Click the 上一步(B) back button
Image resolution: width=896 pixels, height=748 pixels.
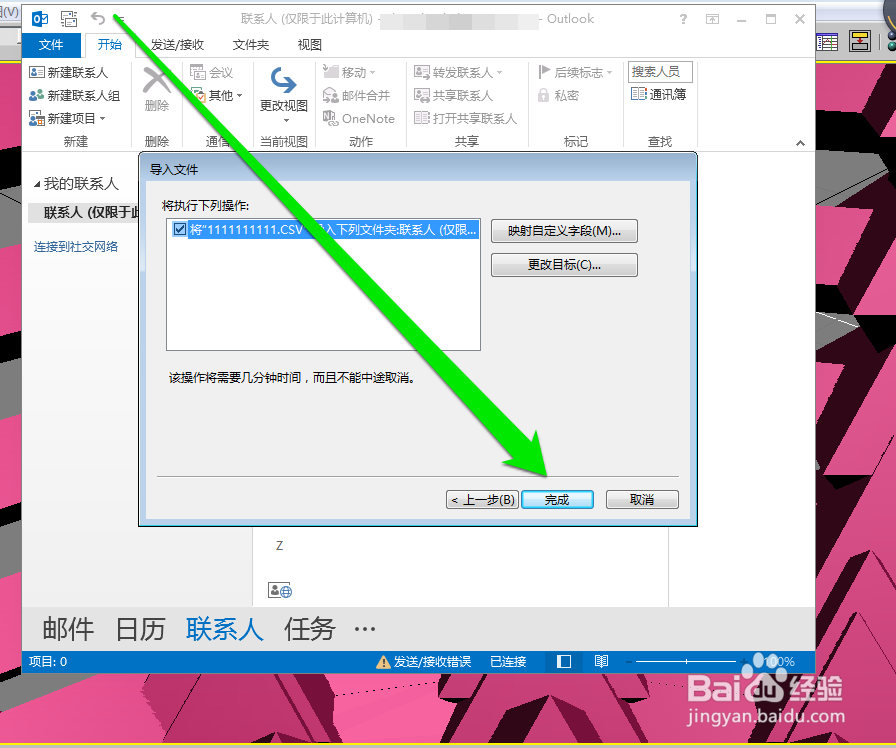(482, 499)
